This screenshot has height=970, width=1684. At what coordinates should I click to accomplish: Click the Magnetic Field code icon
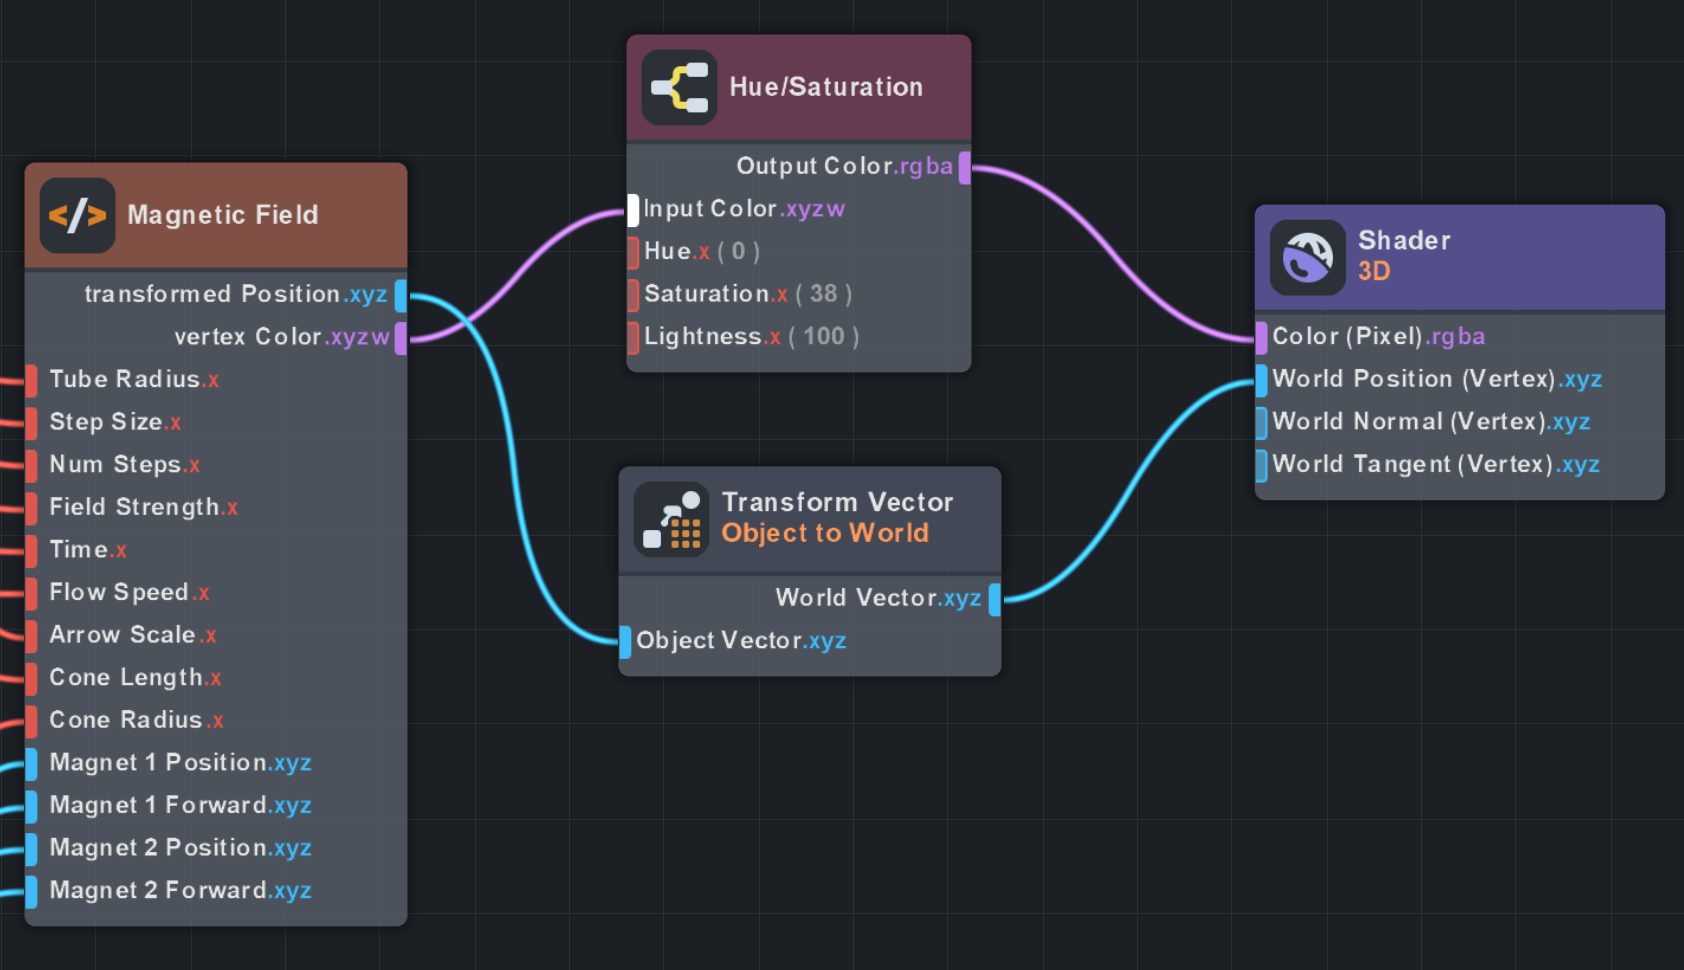coord(77,214)
